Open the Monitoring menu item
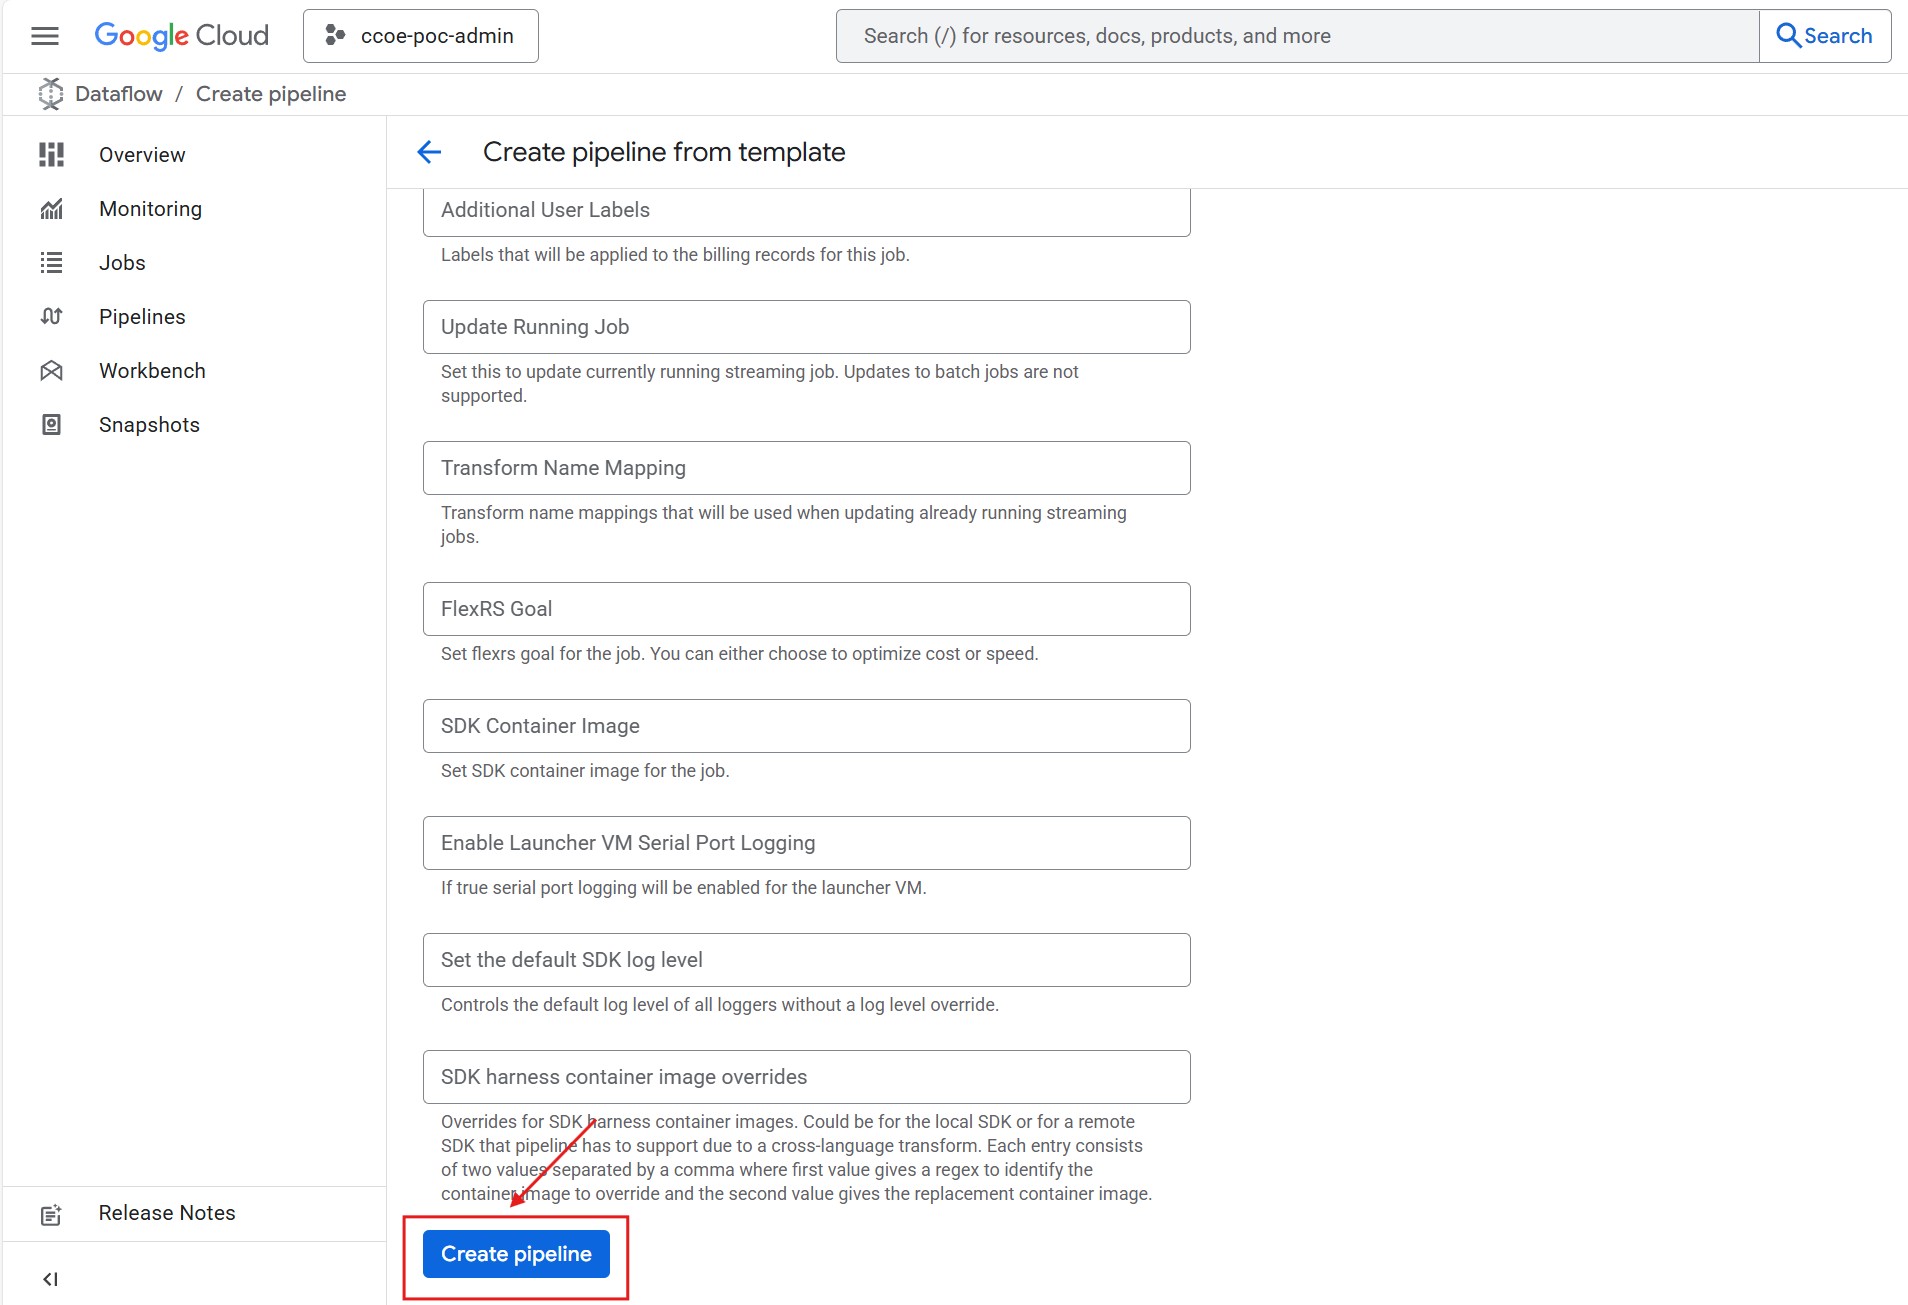 point(150,209)
